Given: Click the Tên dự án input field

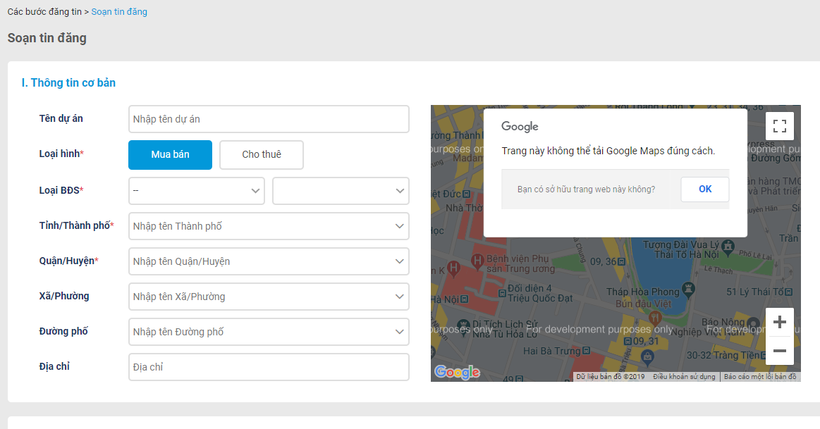Looking at the screenshot, I should 269,119.
